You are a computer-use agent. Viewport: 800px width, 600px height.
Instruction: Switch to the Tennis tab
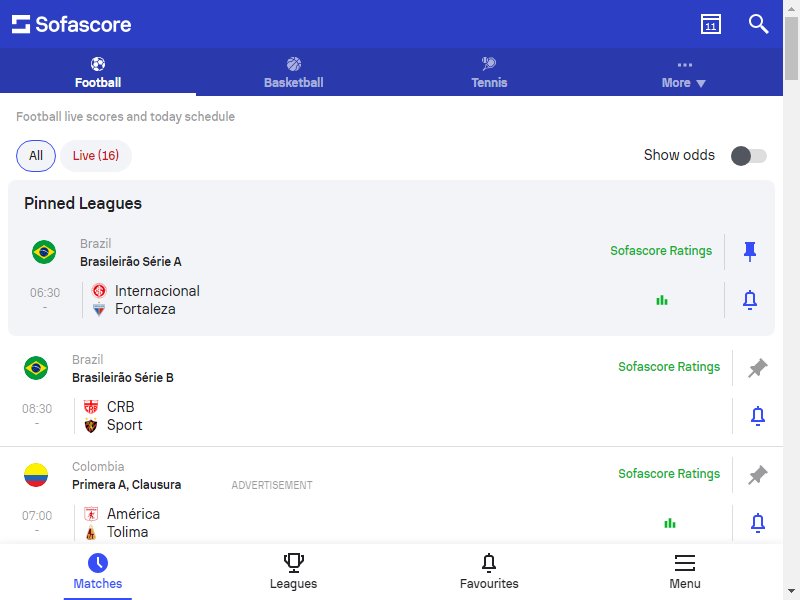489,72
